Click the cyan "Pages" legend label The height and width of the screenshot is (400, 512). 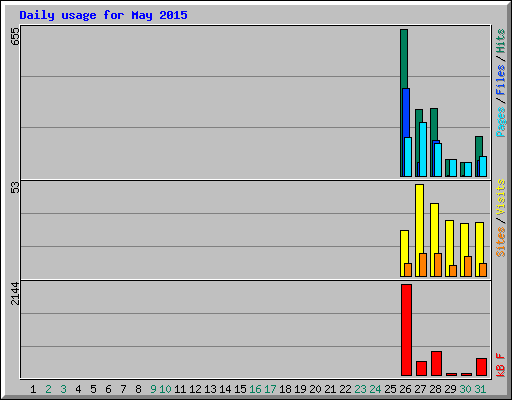(501, 122)
